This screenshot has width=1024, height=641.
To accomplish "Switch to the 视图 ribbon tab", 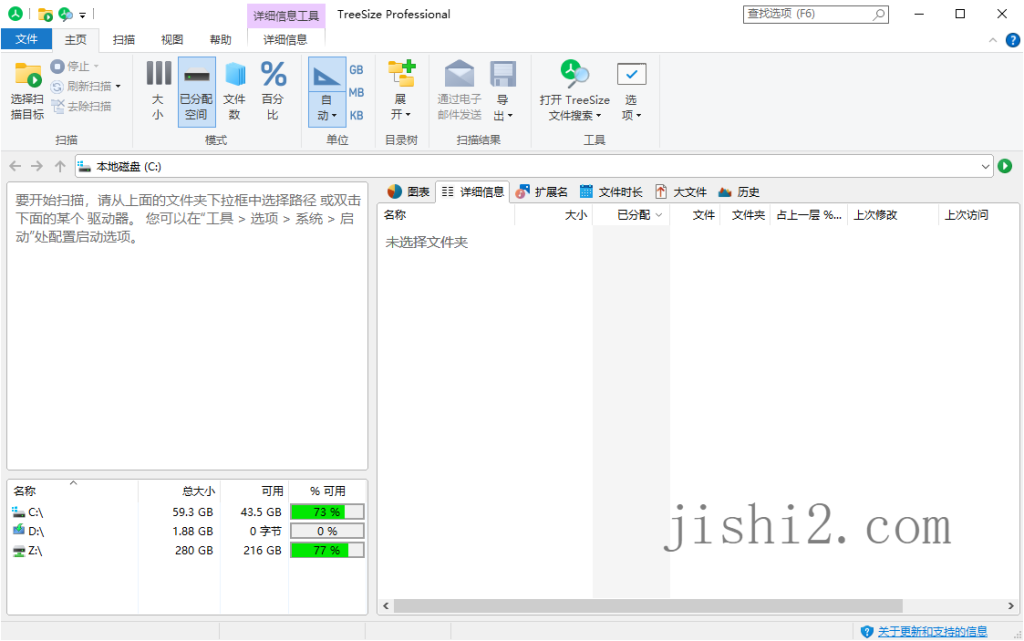I will (x=172, y=40).
